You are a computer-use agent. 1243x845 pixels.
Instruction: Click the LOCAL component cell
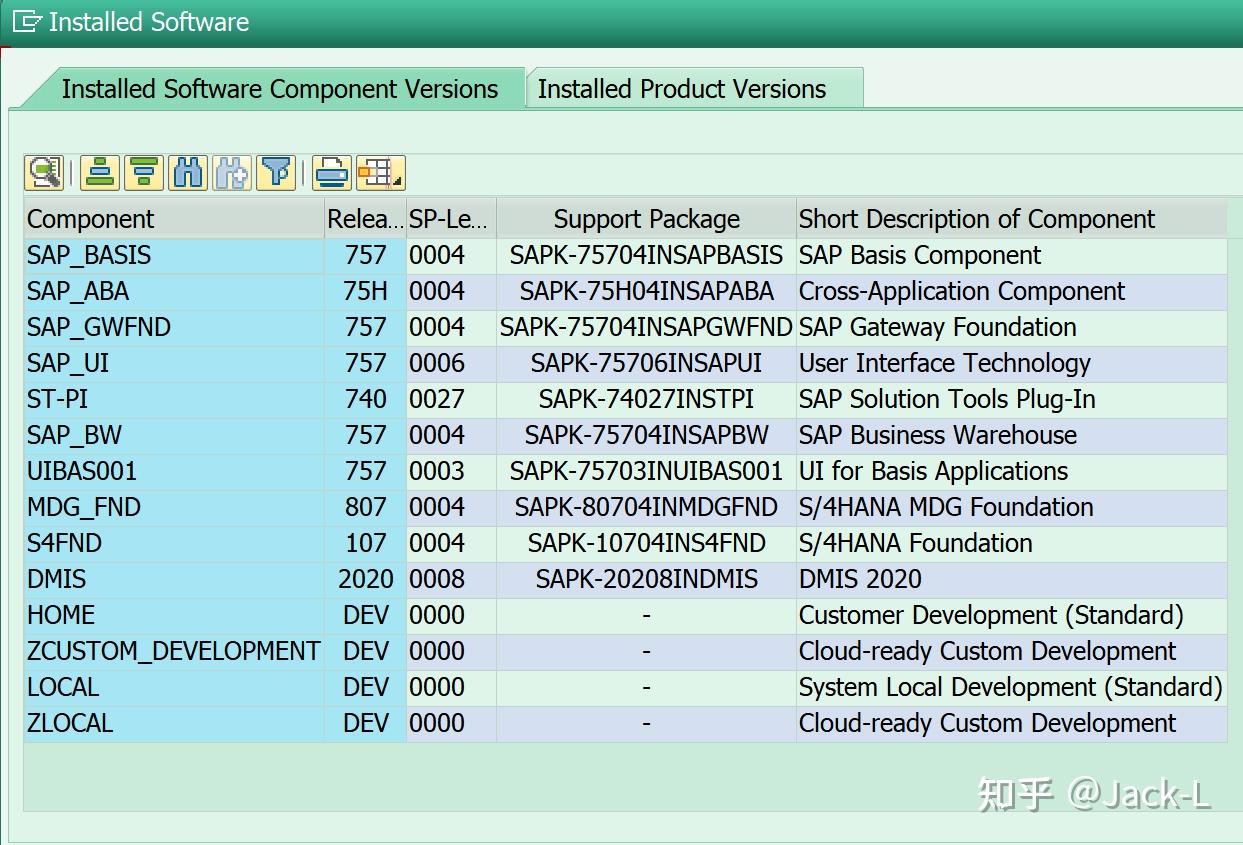(x=174, y=687)
